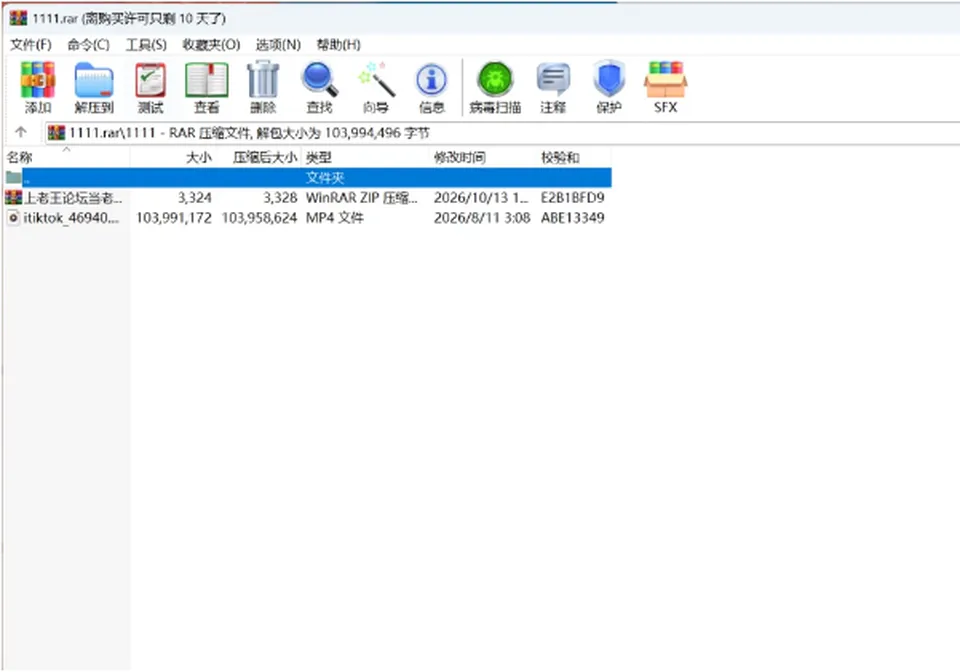Select the 上老王论坛当老... archive name
This screenshot has height=672, width=960.
pos(73,198)
